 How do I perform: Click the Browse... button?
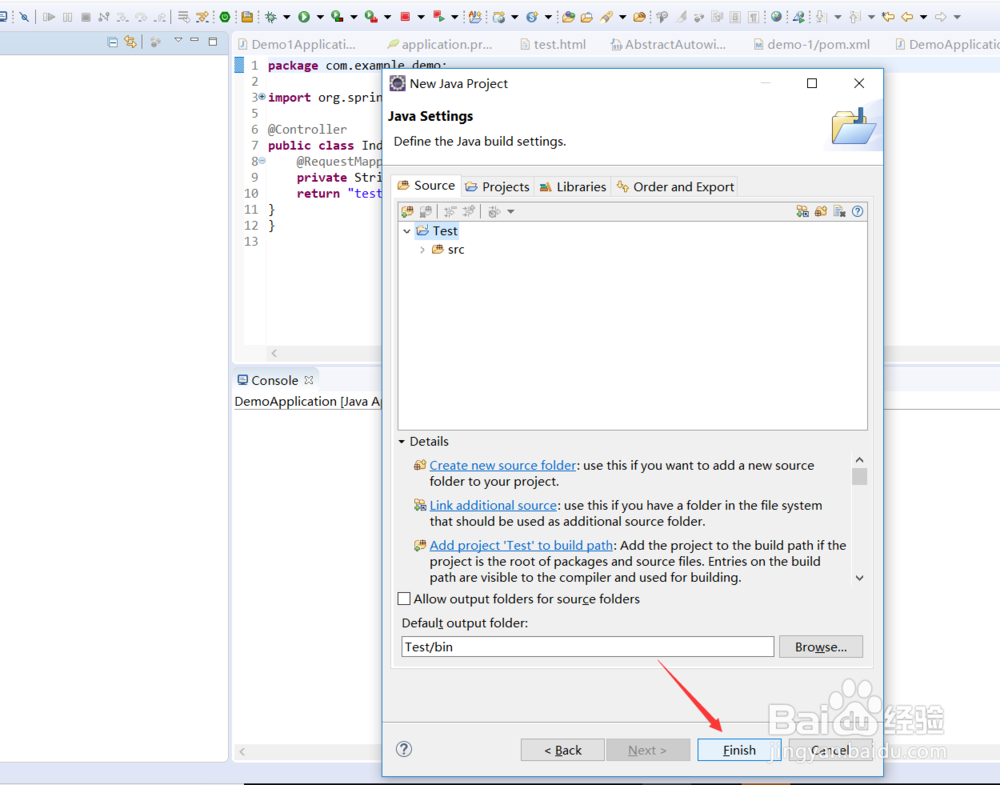(x=821, y=647)
